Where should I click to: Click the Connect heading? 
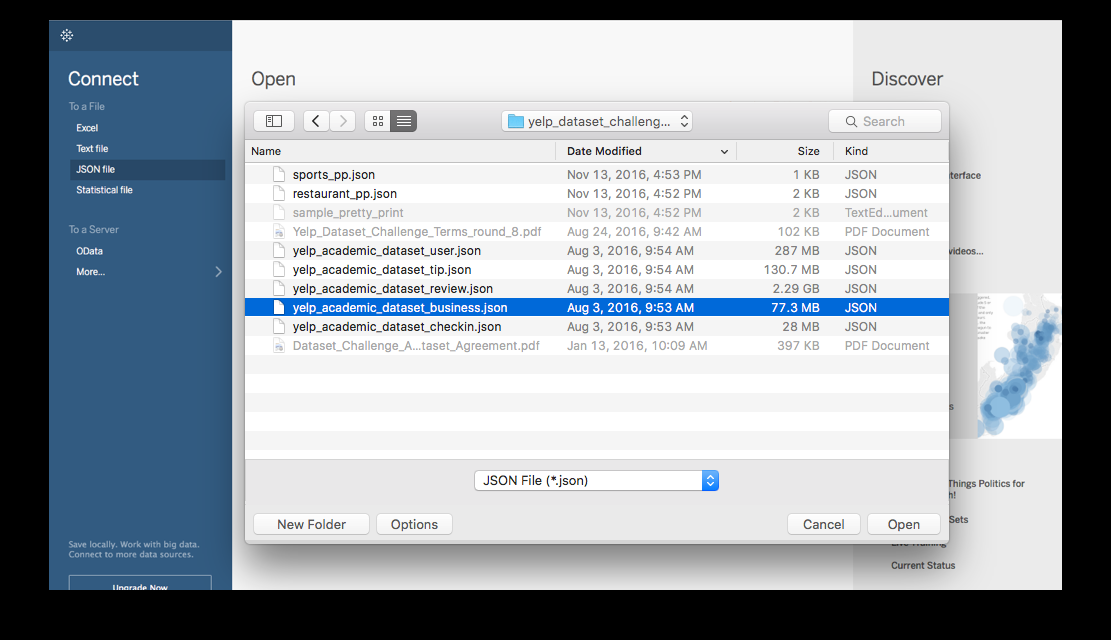click(103, 79)
